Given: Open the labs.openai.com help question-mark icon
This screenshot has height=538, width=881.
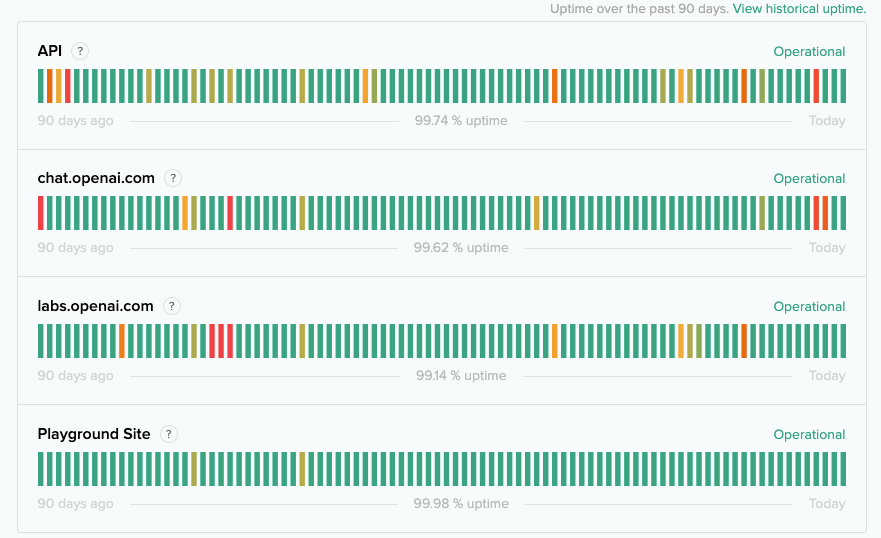Looking at the screenshot, I should (x=171, y=306).
